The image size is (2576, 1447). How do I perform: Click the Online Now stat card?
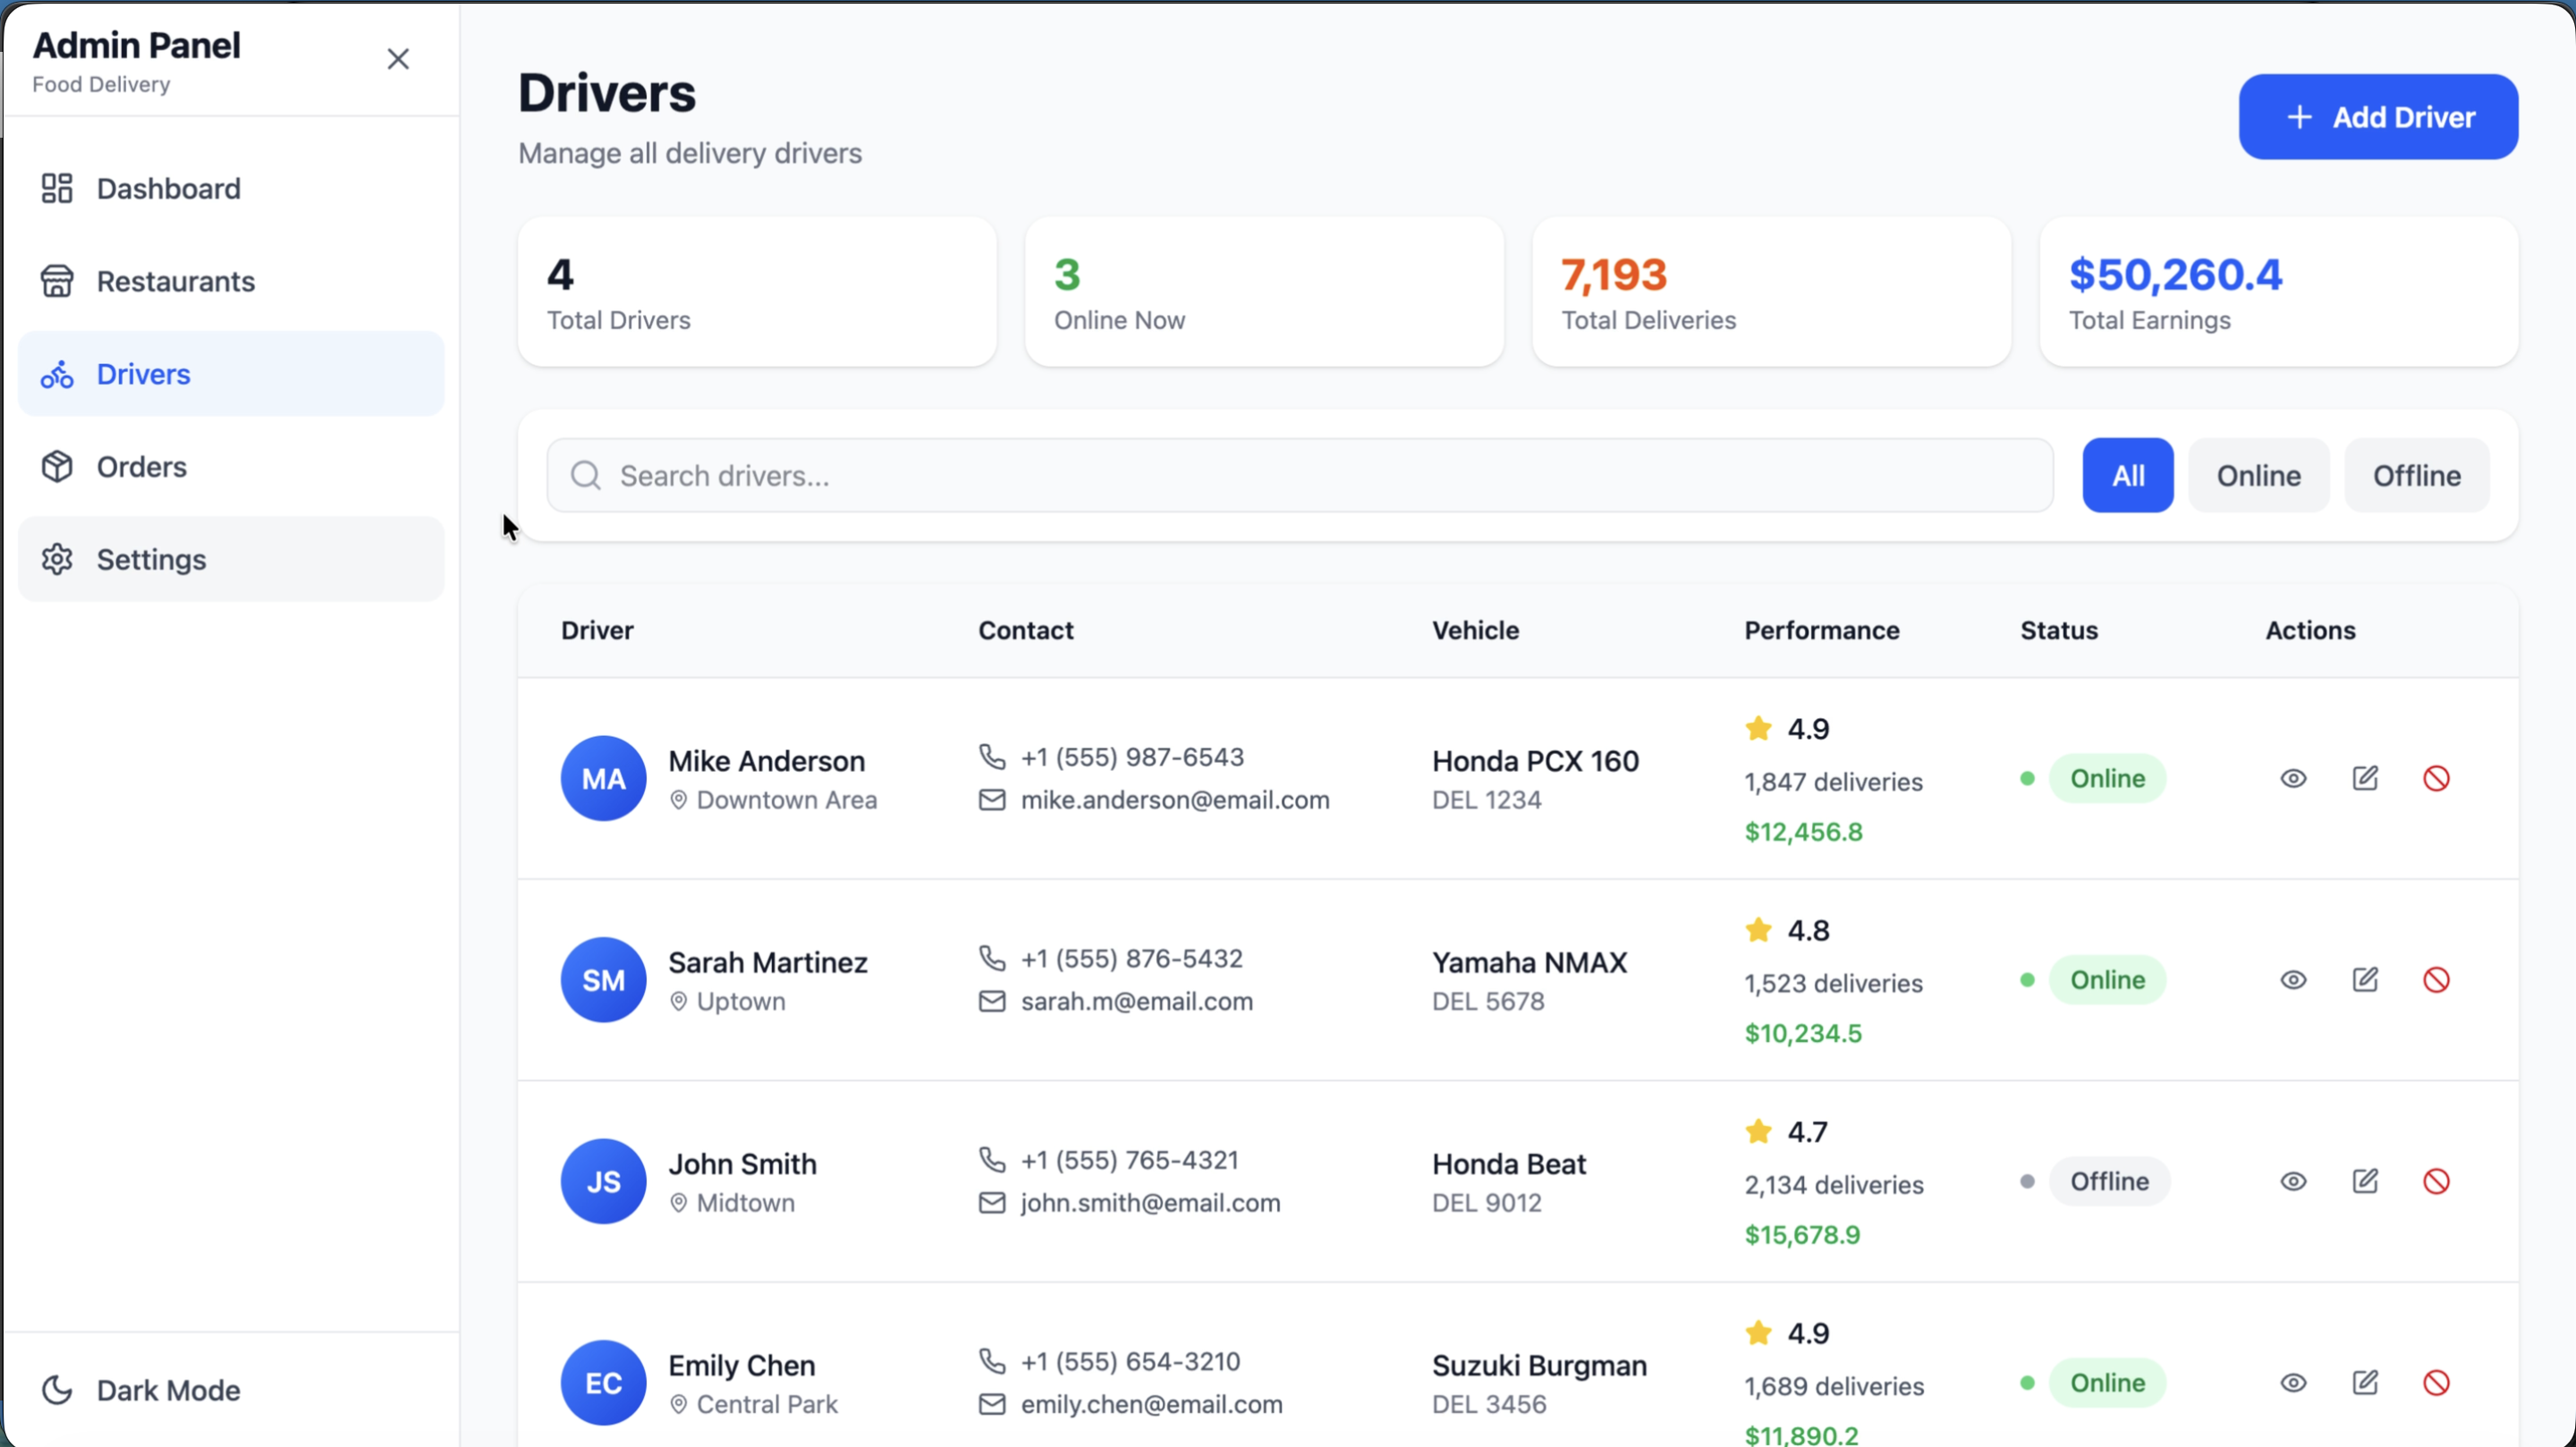pyautogui.click(x=1264, y=292)
